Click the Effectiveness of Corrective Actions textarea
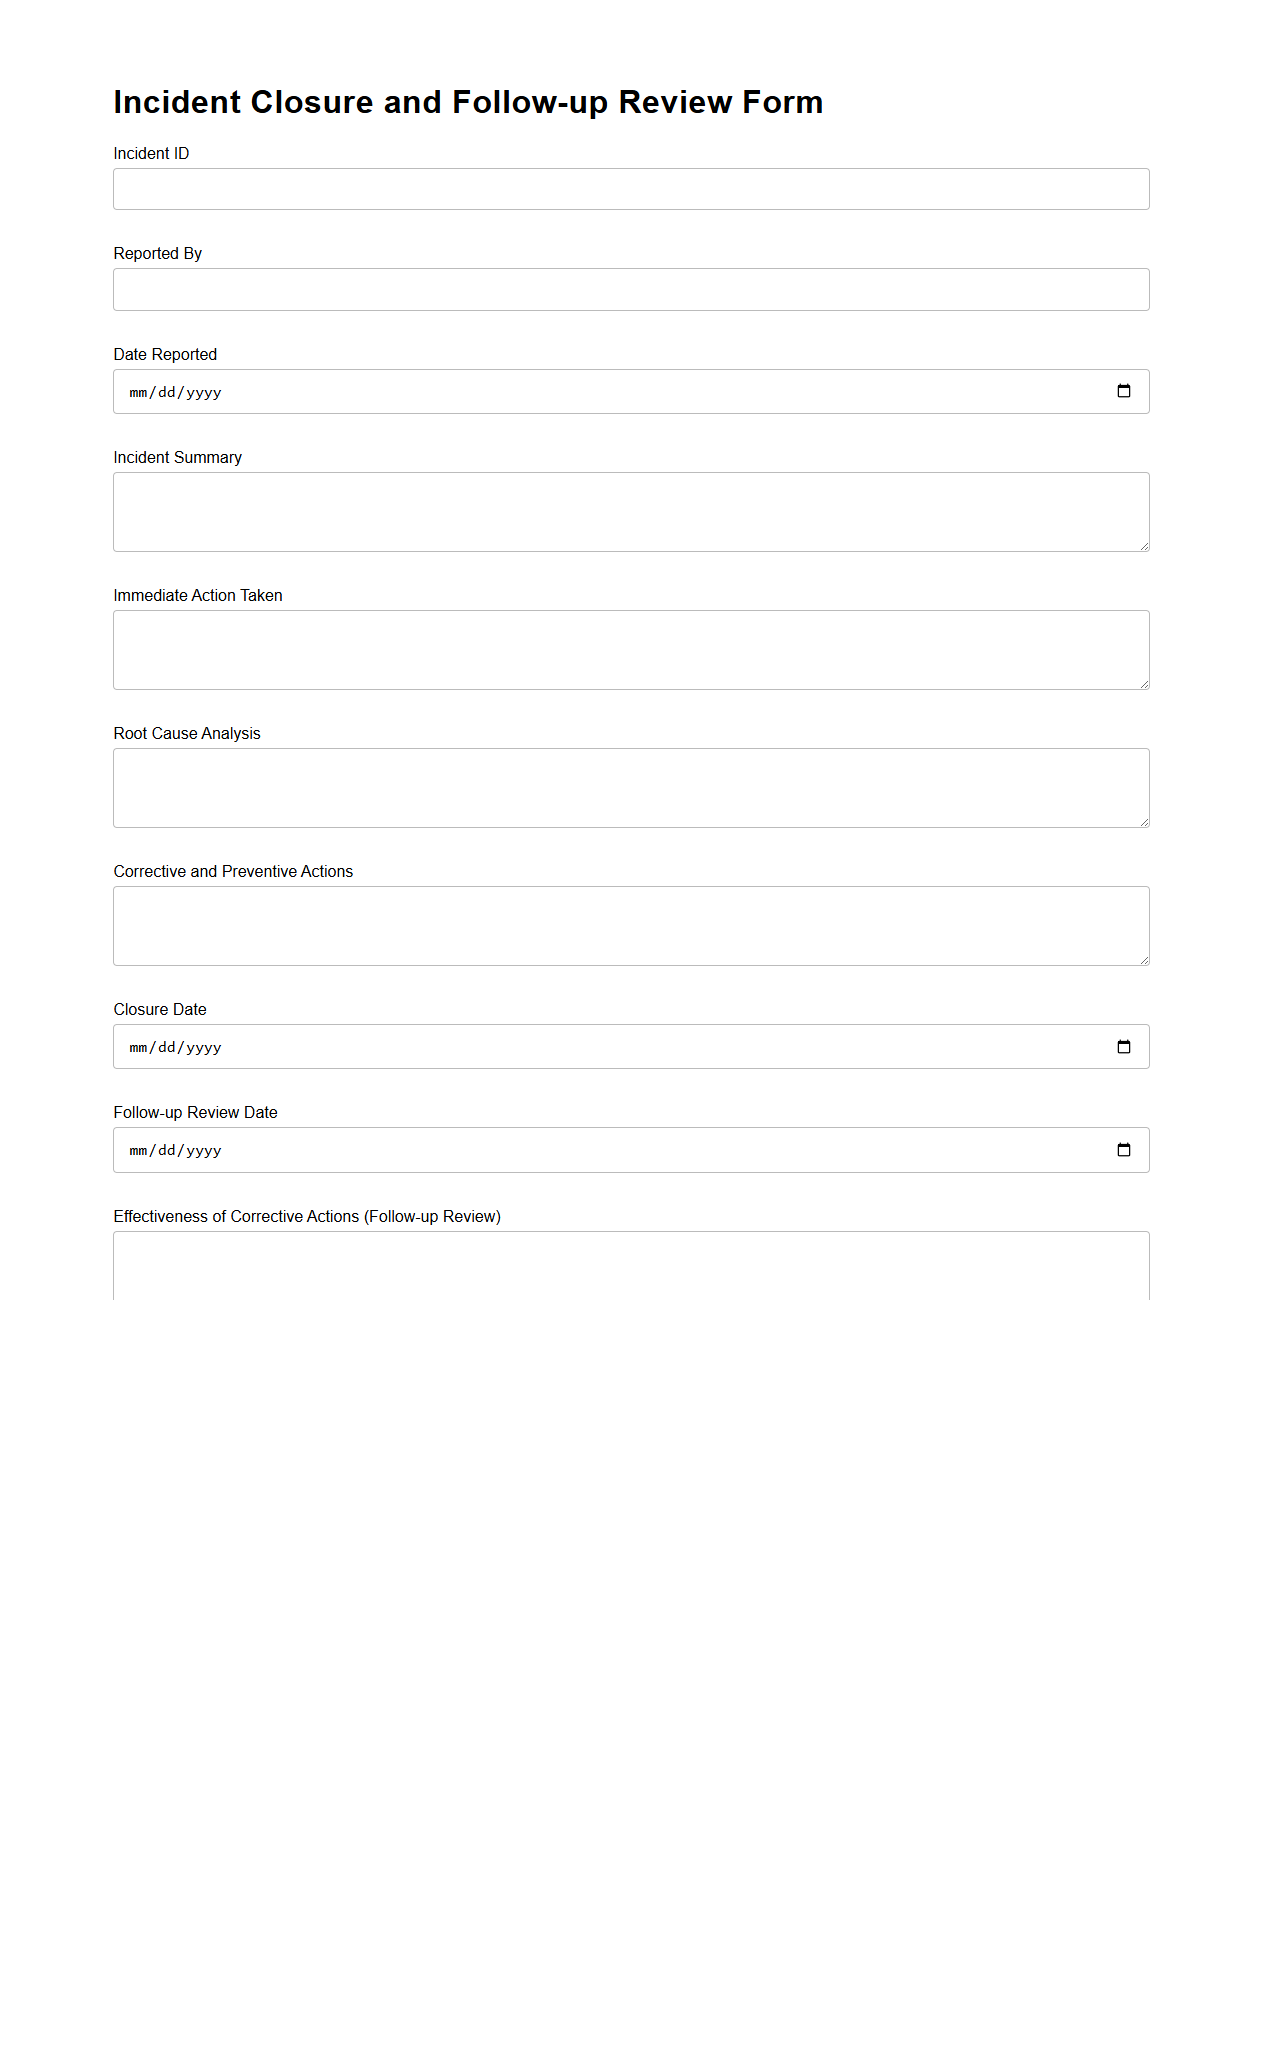The width and height of the screenshot is (1263, 2069). point(630,1266)
